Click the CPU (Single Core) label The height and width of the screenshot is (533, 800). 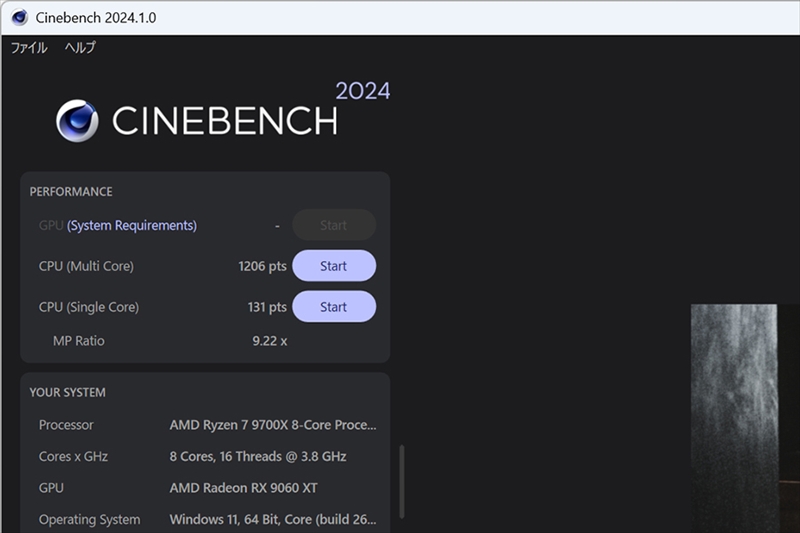tap(89, 307)
